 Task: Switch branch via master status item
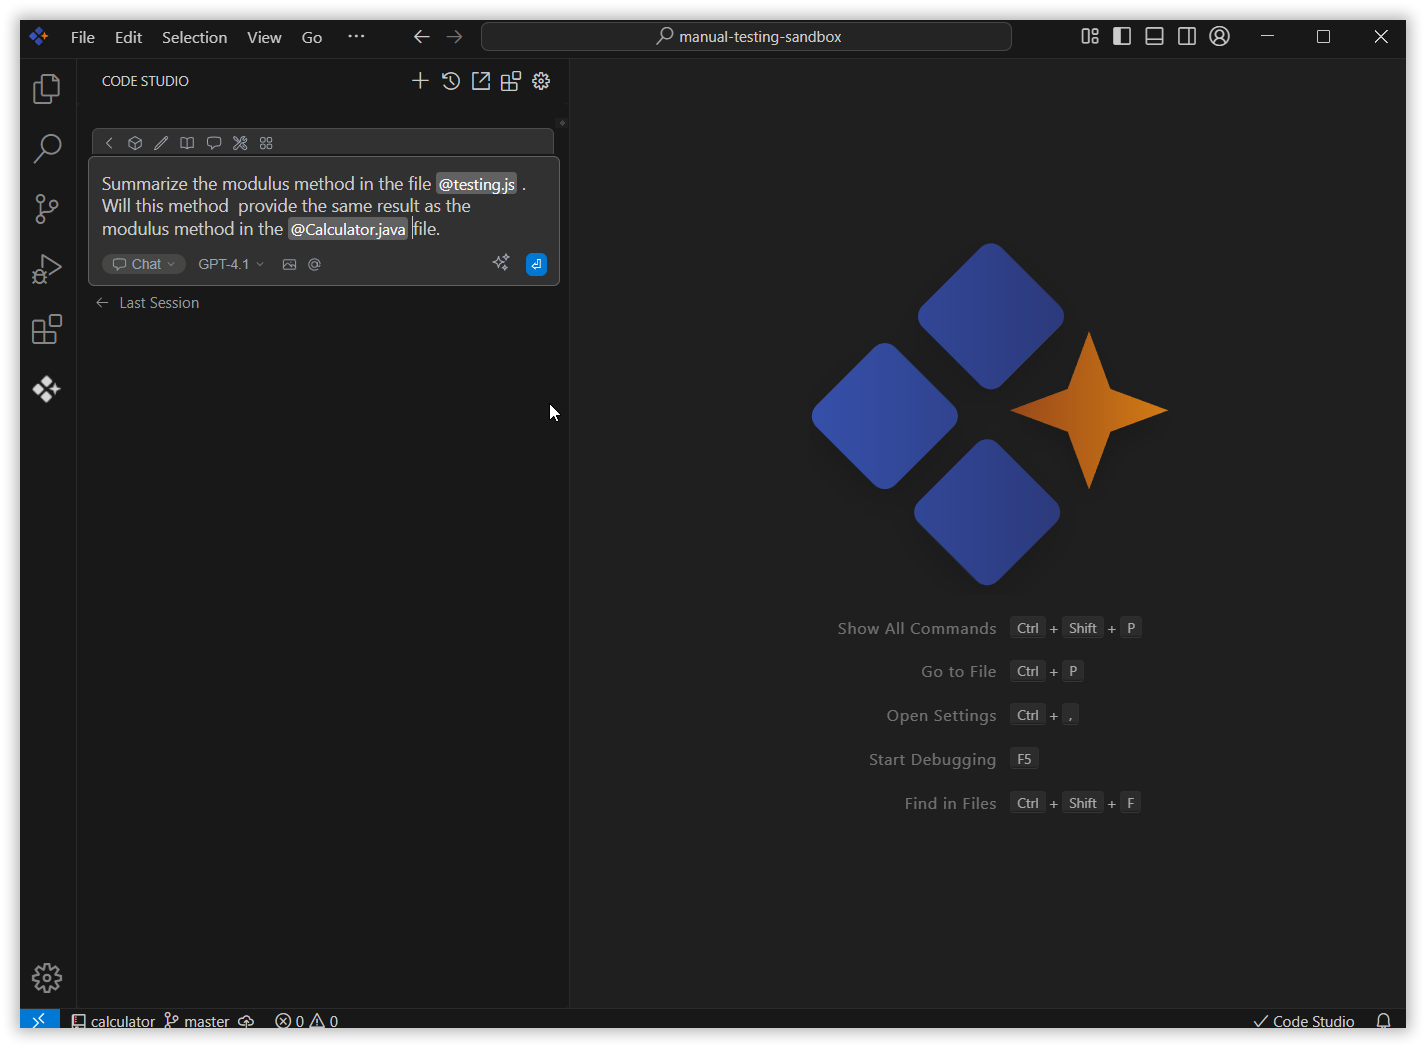[x=197, y=1021]
